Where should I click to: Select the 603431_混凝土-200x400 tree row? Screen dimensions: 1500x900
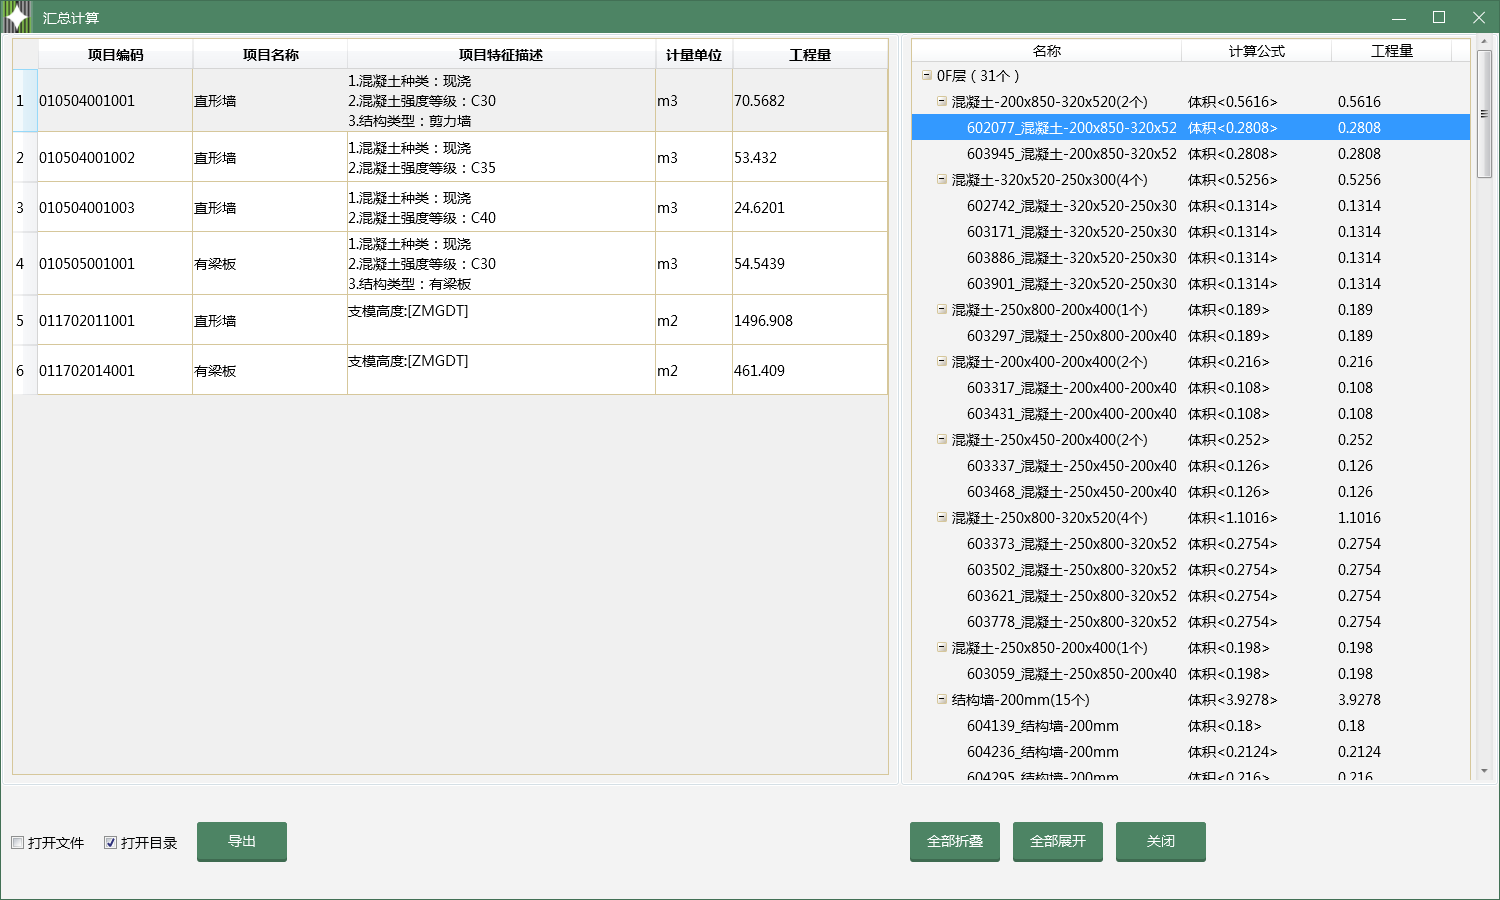click(x=1191, y=413)
